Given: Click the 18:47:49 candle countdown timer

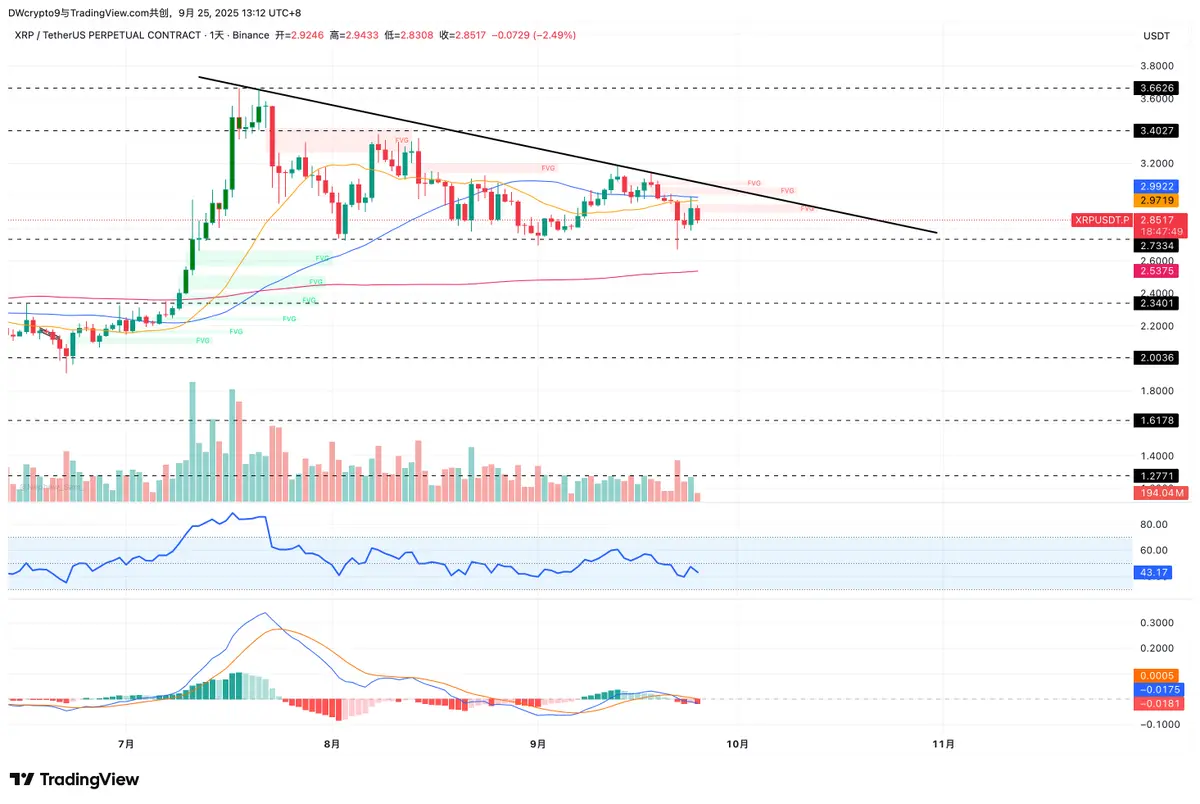Looking at the screenshot, I should (1159, 231).
